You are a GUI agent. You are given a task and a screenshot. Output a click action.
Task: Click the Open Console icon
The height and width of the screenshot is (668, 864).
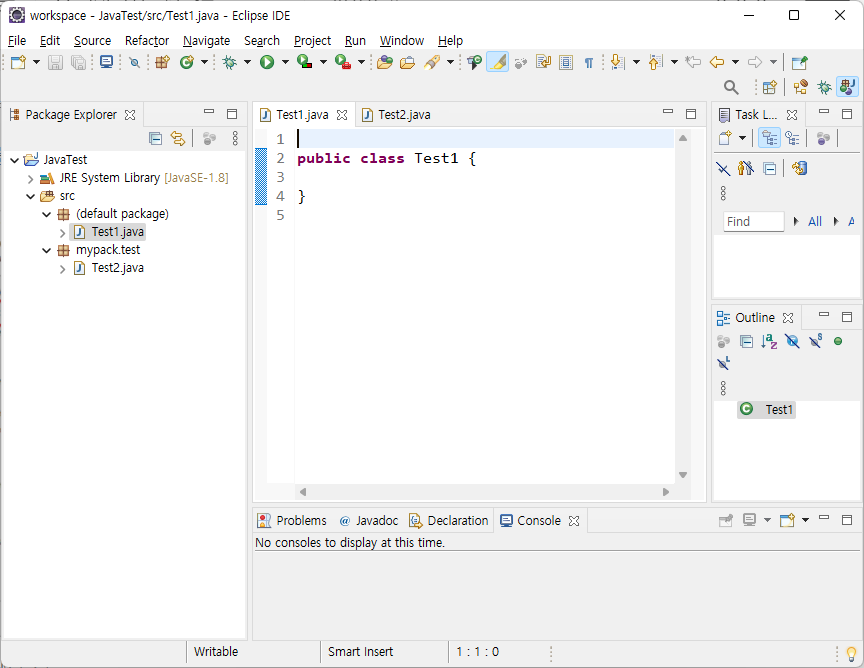pyautogui.click(x=787, y=520)
